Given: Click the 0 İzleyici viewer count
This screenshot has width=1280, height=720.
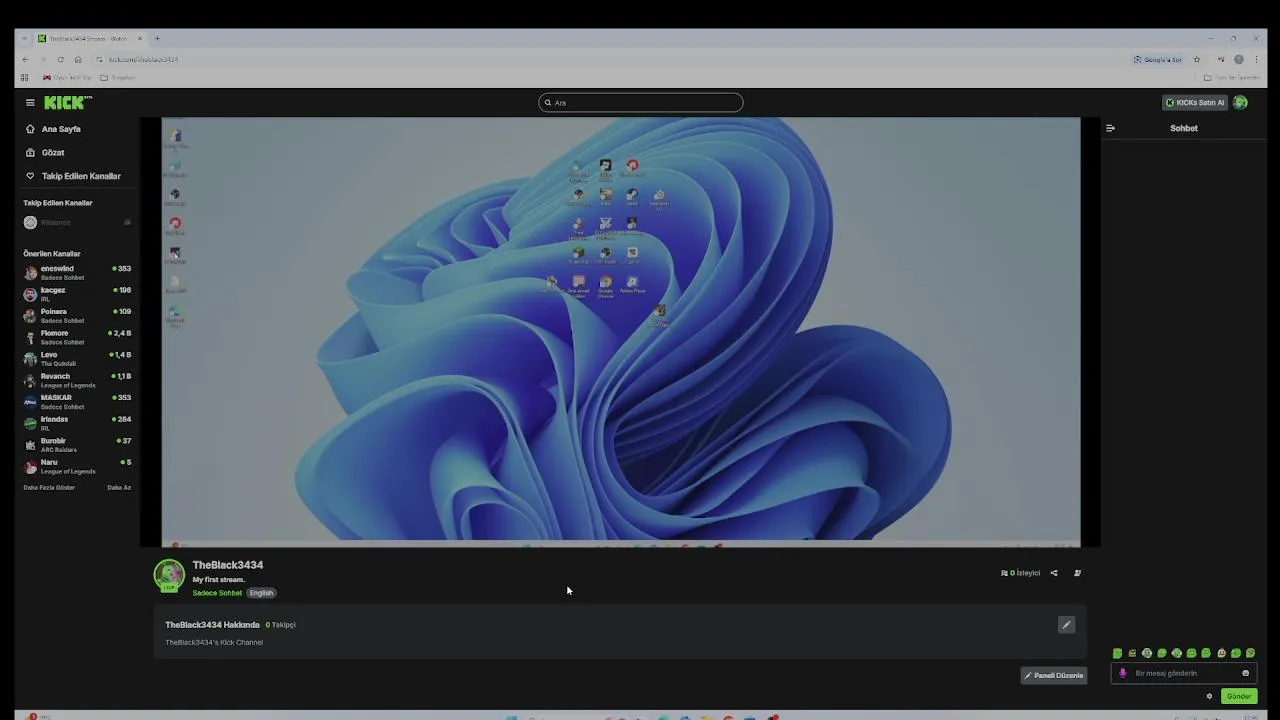Looking at the screenshot, I should pyautogui.click(x=1021, y=573).
